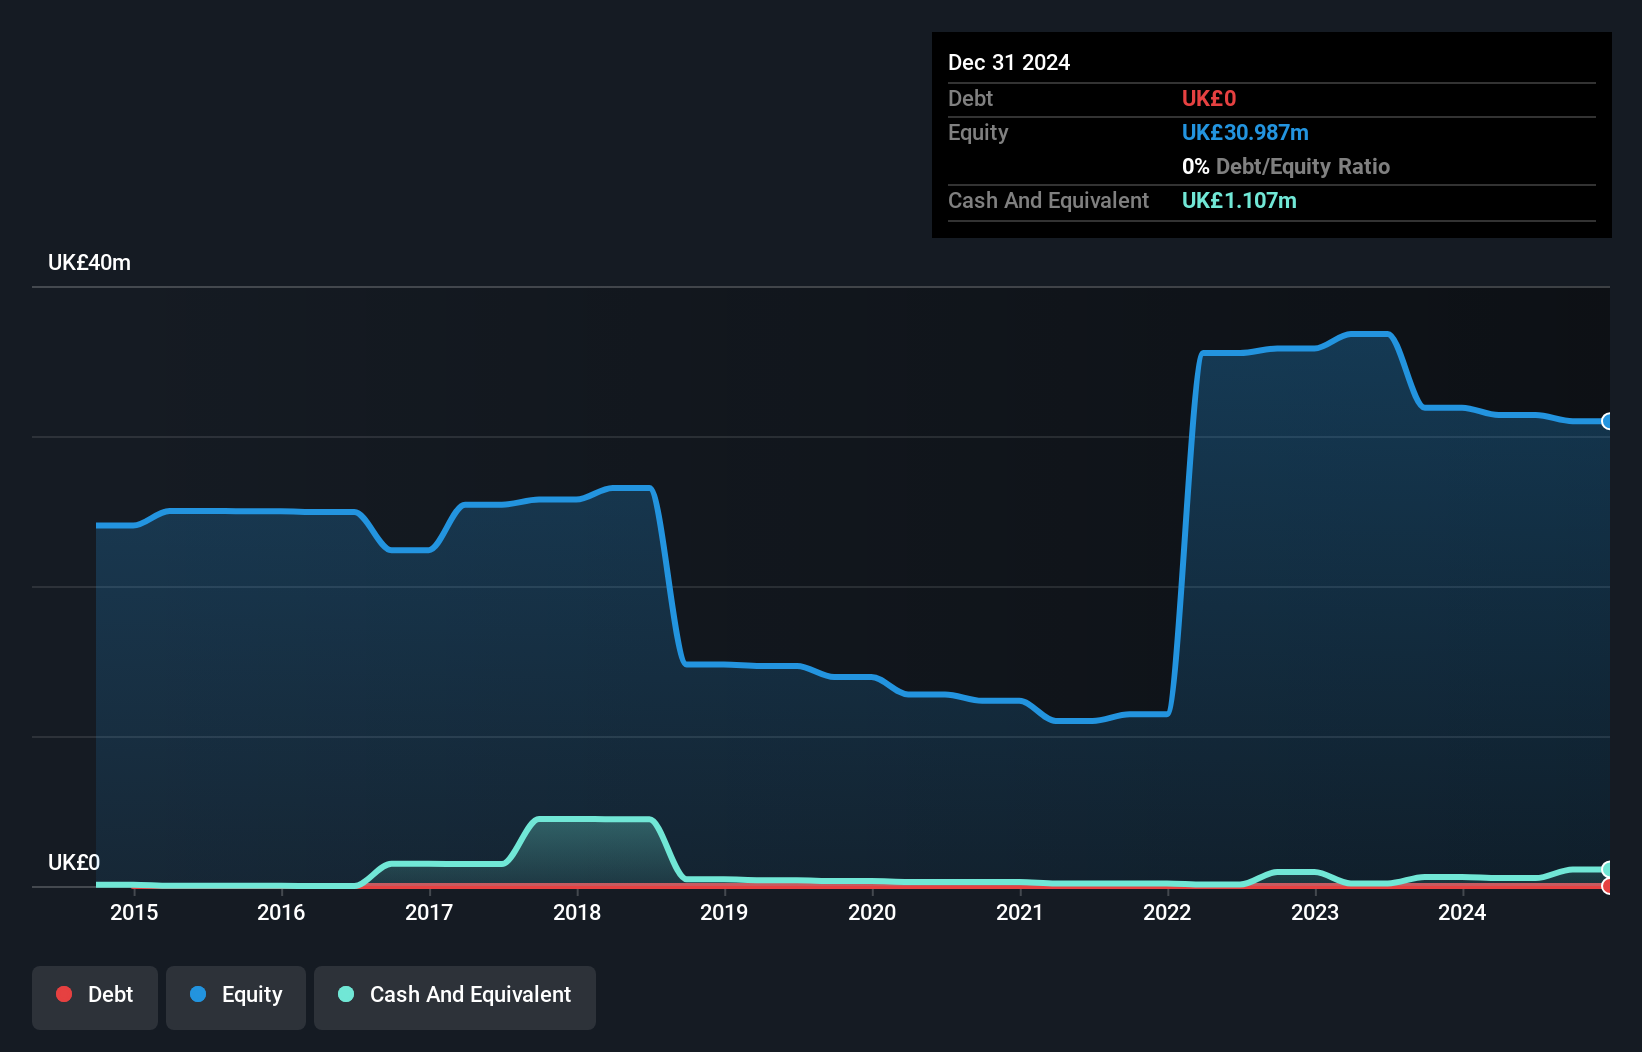Click the 2018 x-axis label
1642x1052 pixels.
[x=577, y=912]
